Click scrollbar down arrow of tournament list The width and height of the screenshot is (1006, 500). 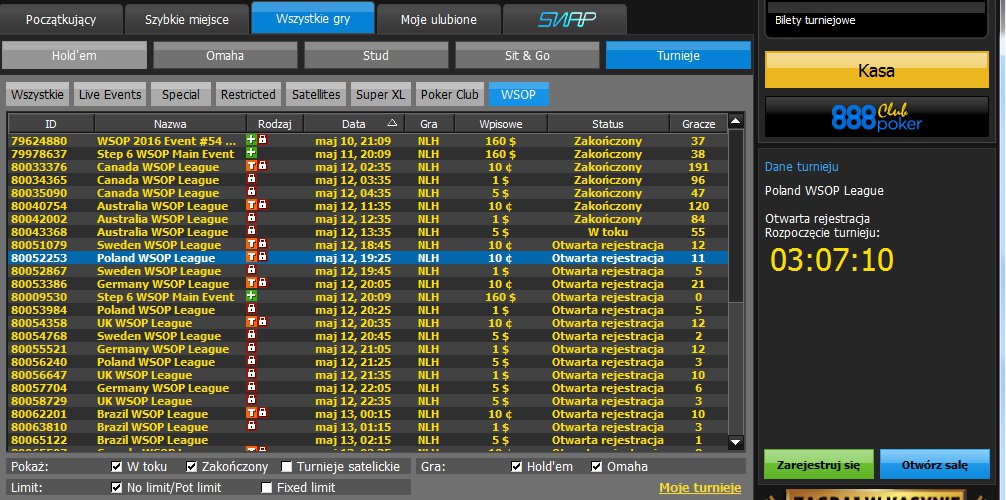tap(736, 442)
